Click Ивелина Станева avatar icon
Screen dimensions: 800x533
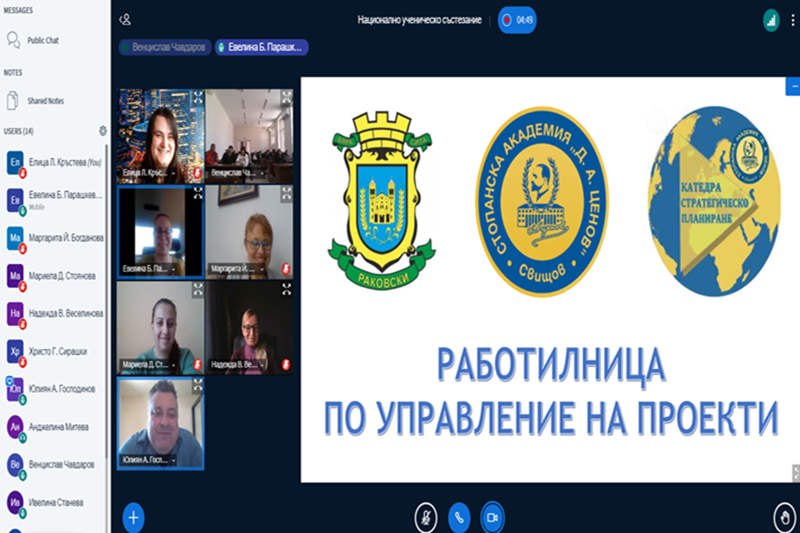tap(15, 502)
